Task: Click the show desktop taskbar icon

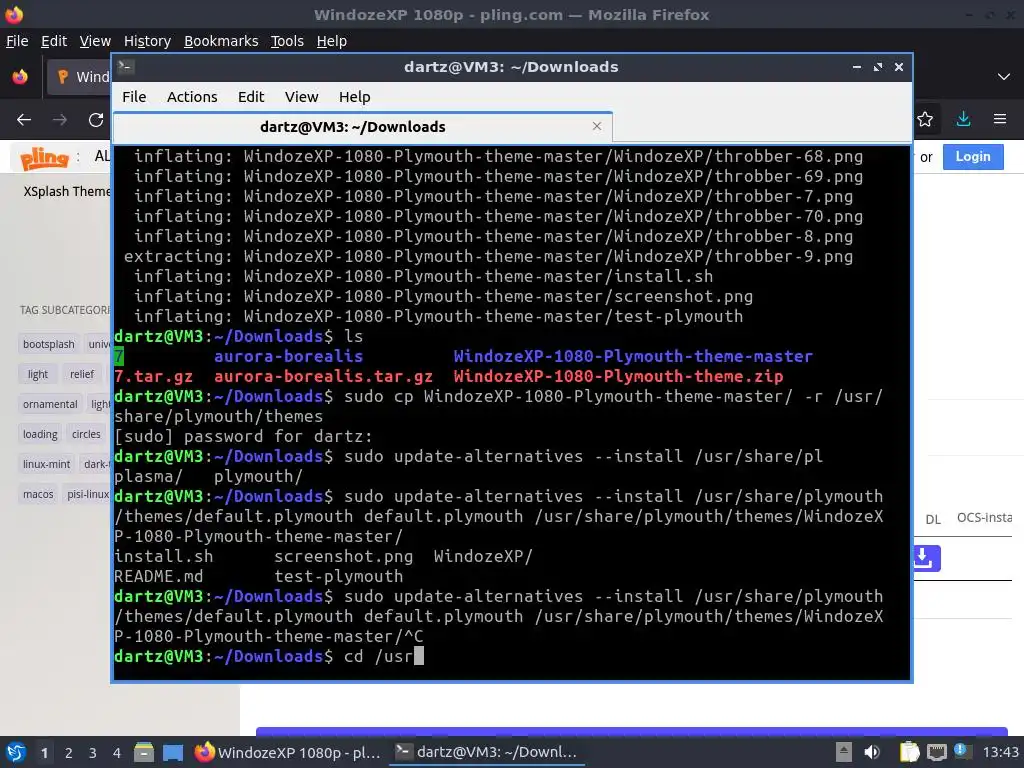Action: point(173,752)
